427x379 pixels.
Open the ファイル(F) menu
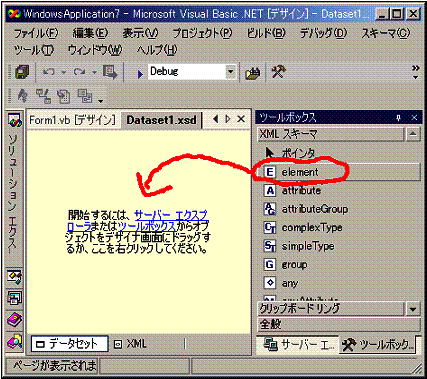(36, 33)
